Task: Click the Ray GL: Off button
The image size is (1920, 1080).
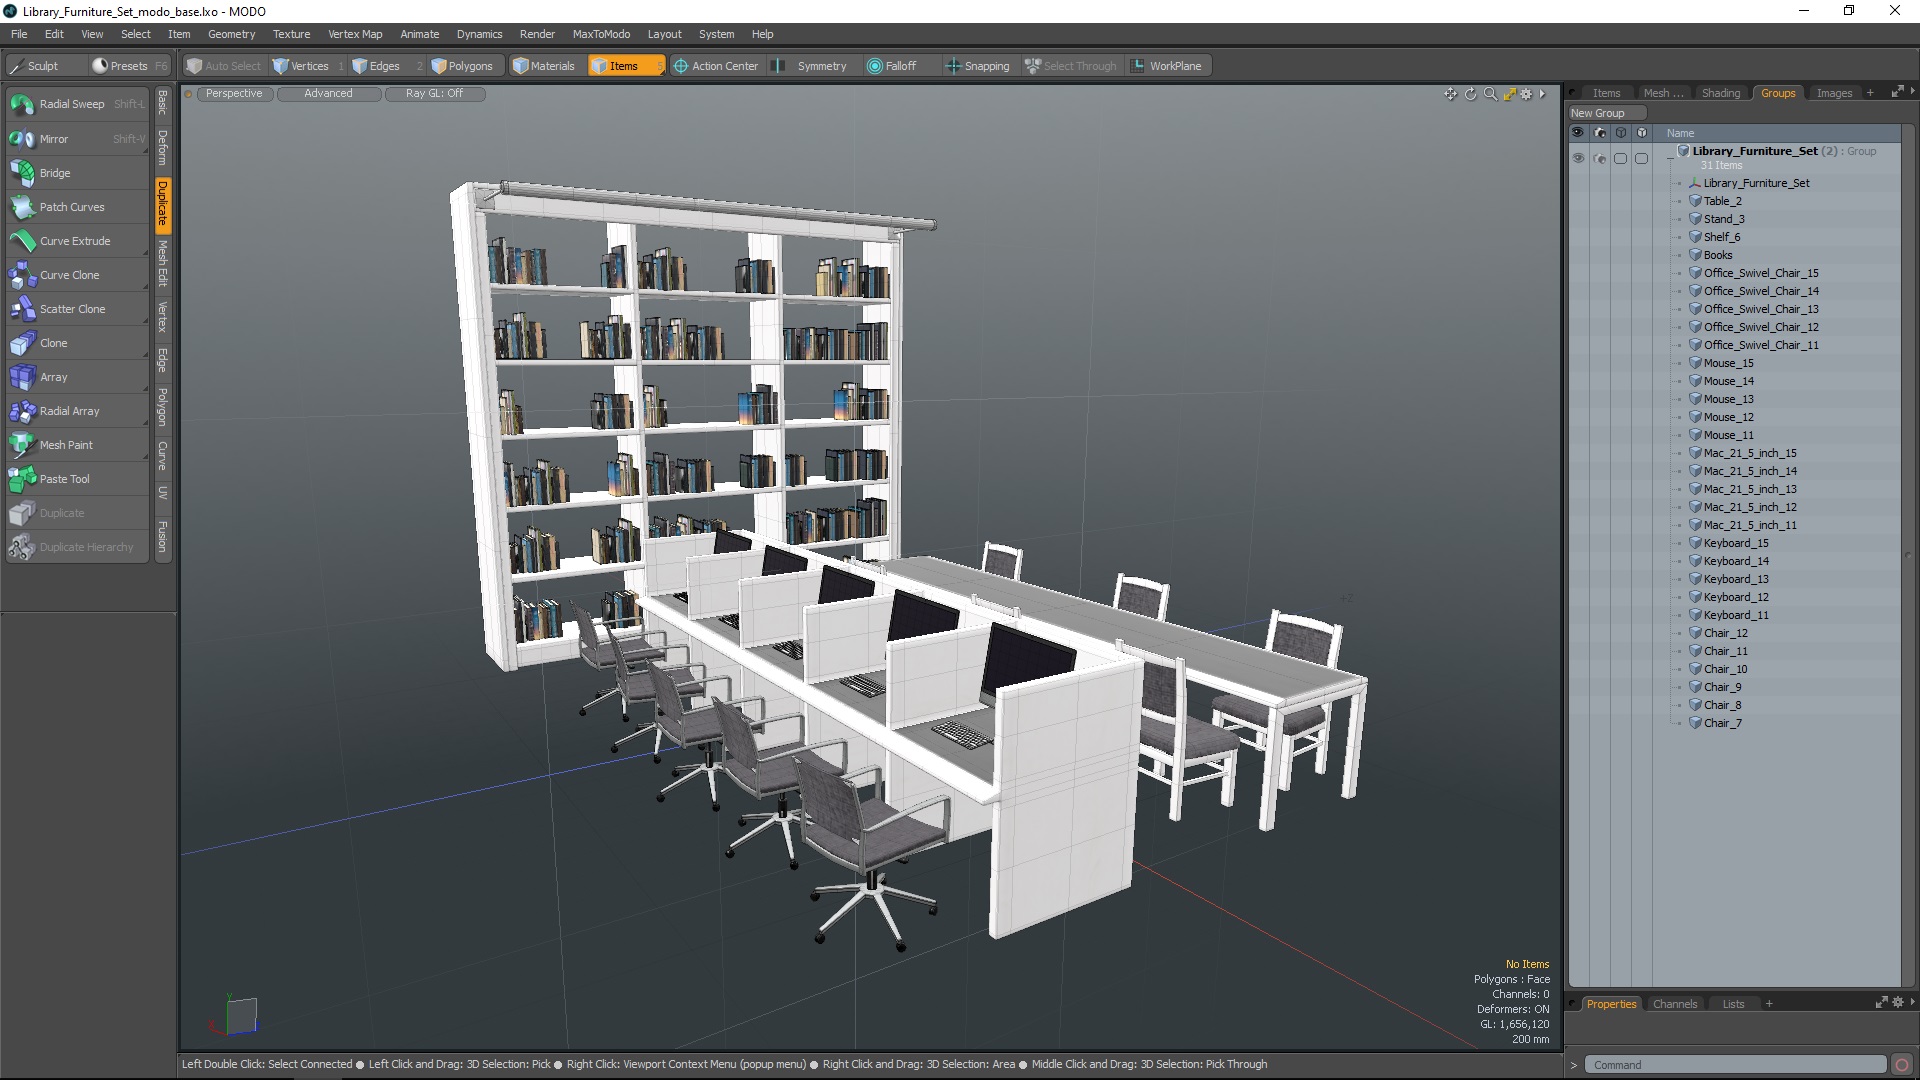Action: [434, 94]
